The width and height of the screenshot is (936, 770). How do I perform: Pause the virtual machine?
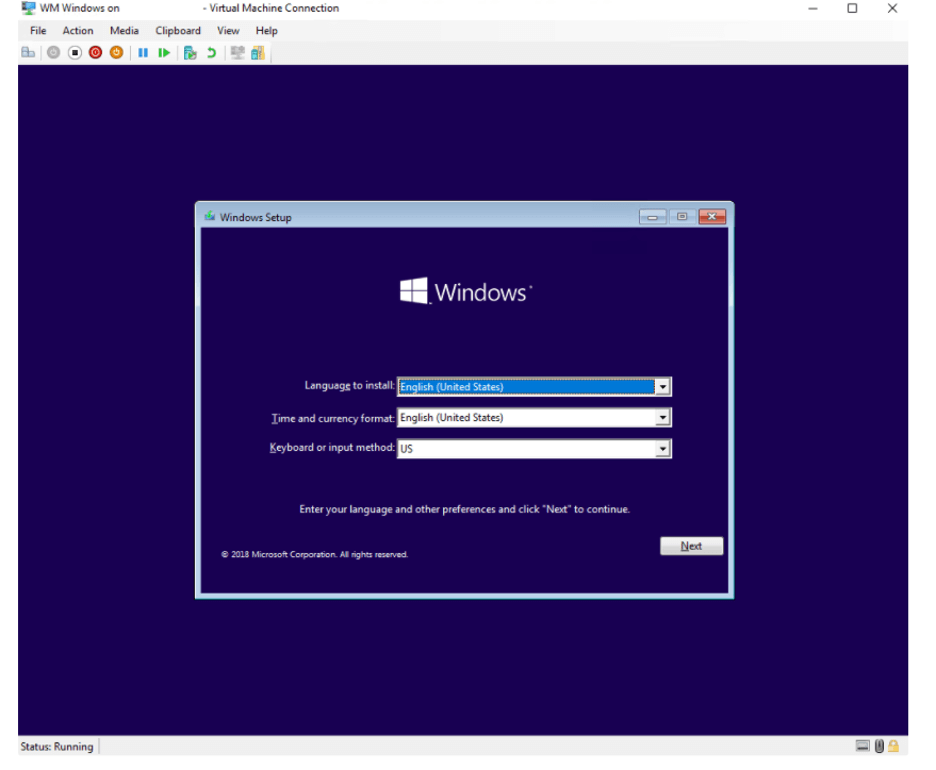click(x=143, y=53)
